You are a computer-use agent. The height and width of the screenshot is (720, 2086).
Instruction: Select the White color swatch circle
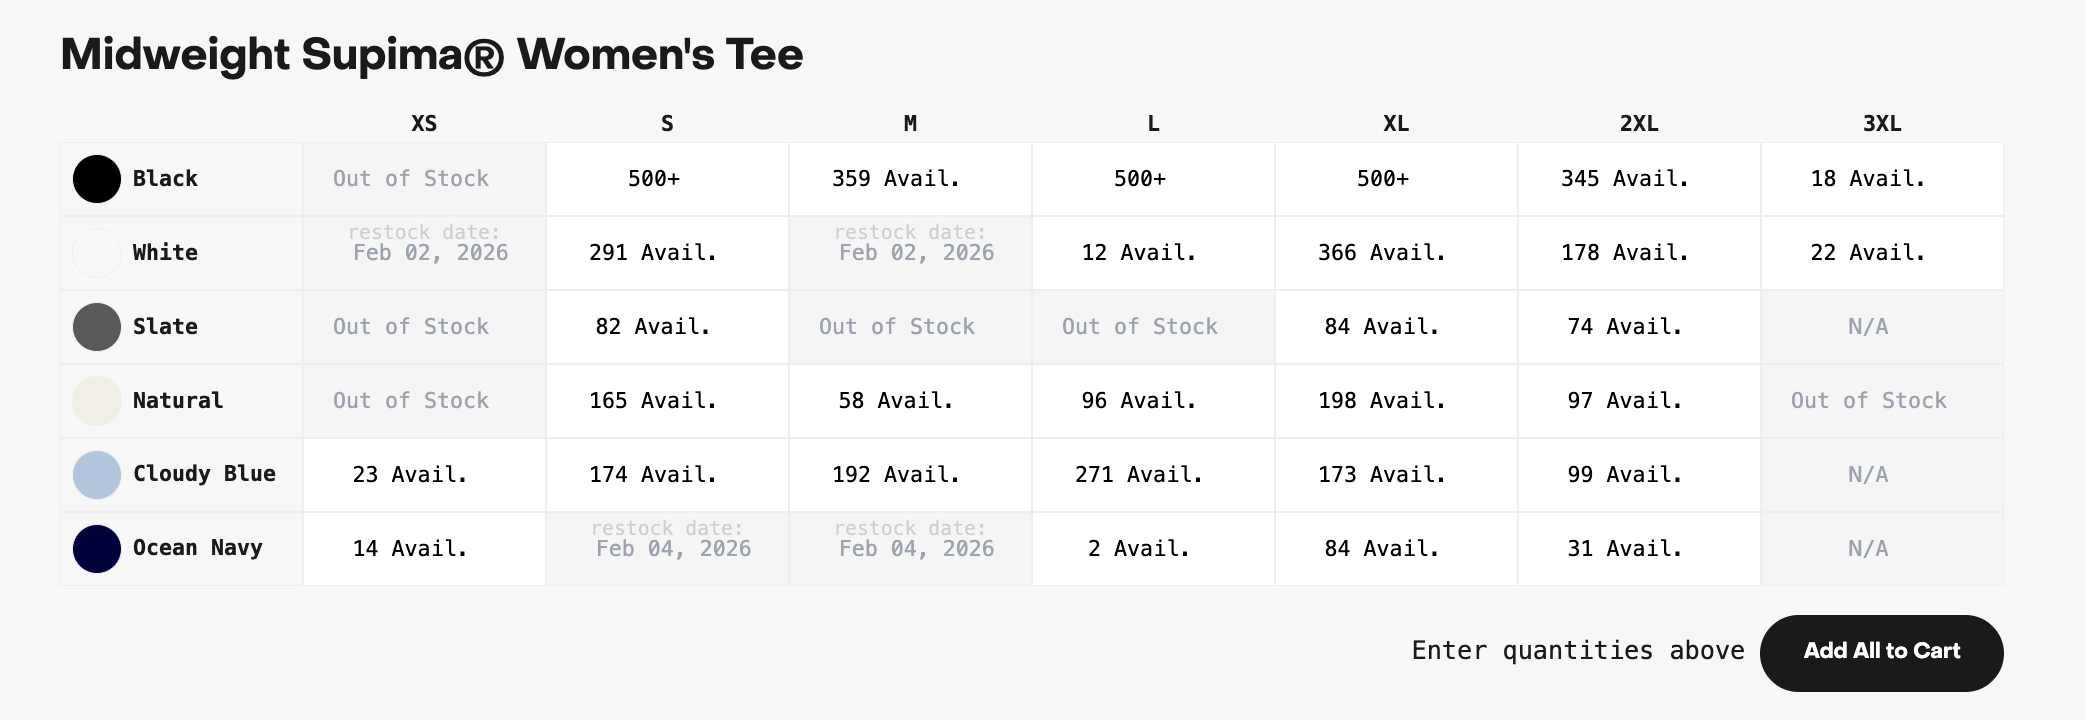tap(97, 253)
